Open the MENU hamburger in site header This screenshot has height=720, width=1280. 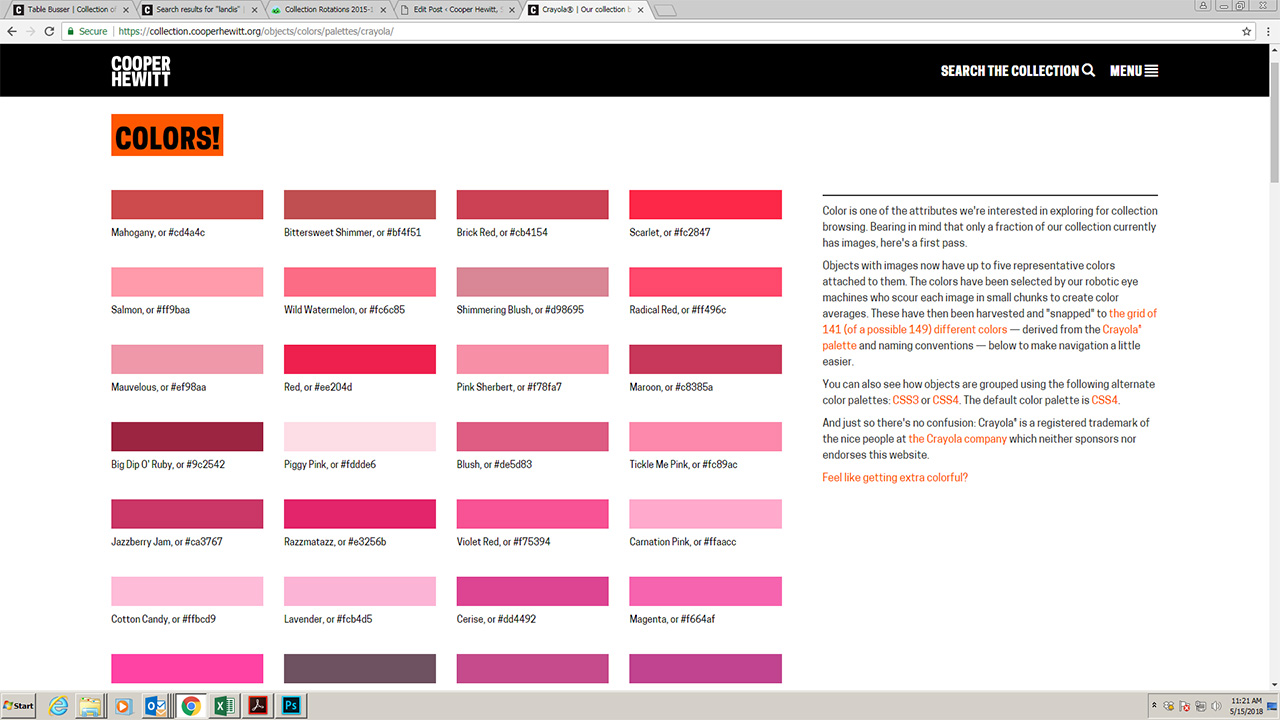(1151, 71)
